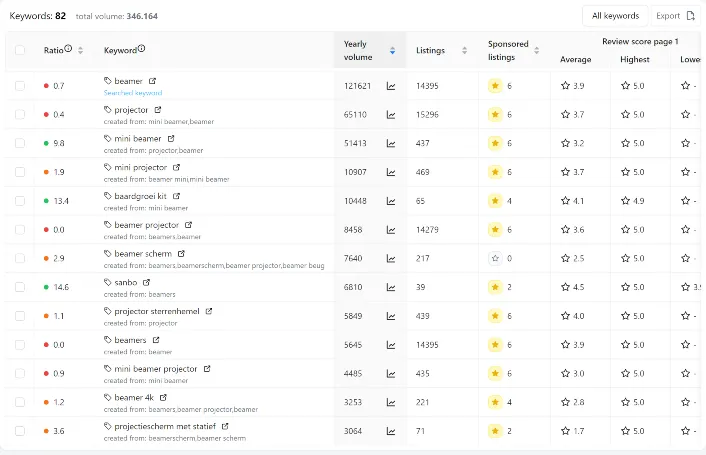
Task: Open external link icon beside sanbo
Action: [146, 283]
